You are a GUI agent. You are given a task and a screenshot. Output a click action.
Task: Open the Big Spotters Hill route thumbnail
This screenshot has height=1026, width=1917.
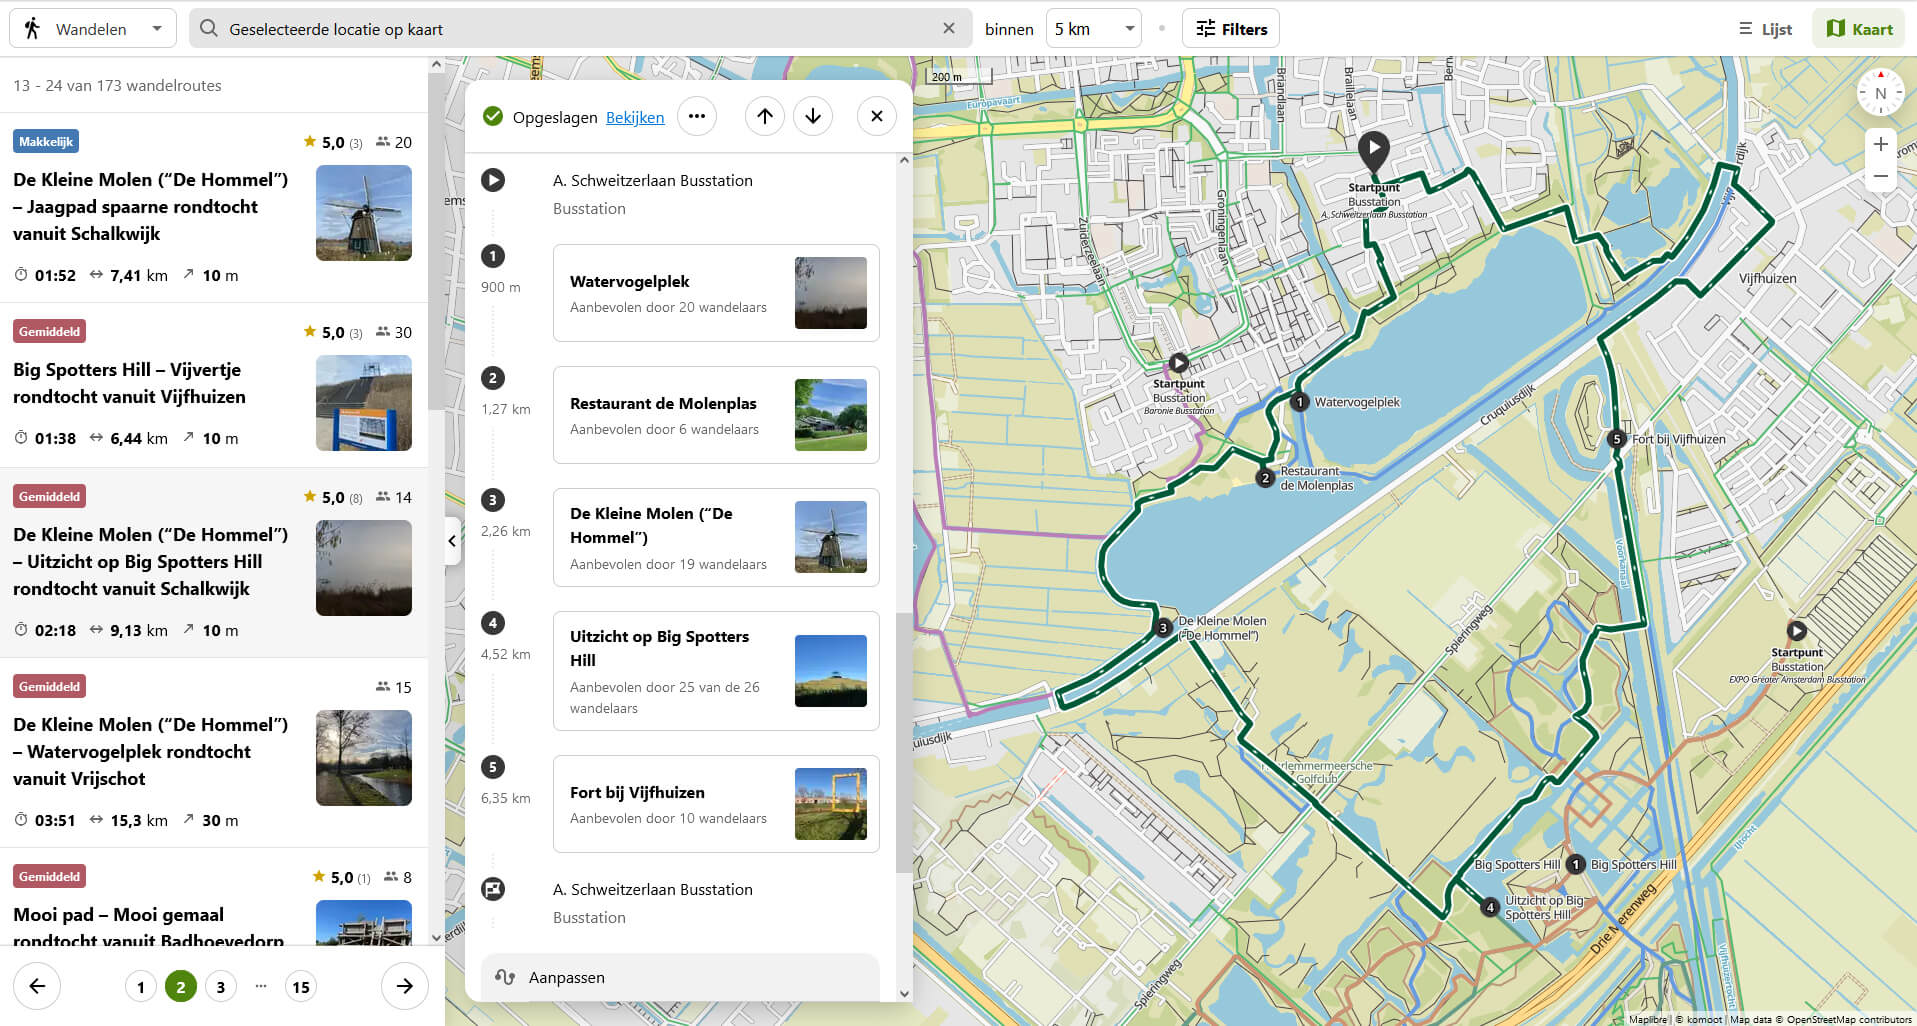click(x=364, y=403)
